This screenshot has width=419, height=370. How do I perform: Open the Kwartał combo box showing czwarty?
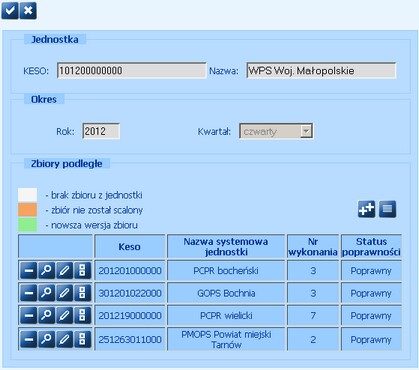pos(276,131)
